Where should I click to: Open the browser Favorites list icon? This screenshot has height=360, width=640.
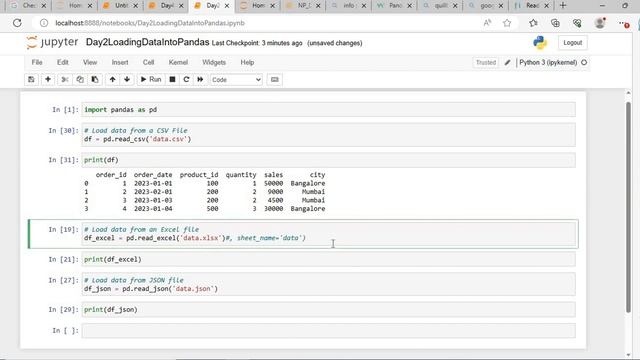(533, 23)
